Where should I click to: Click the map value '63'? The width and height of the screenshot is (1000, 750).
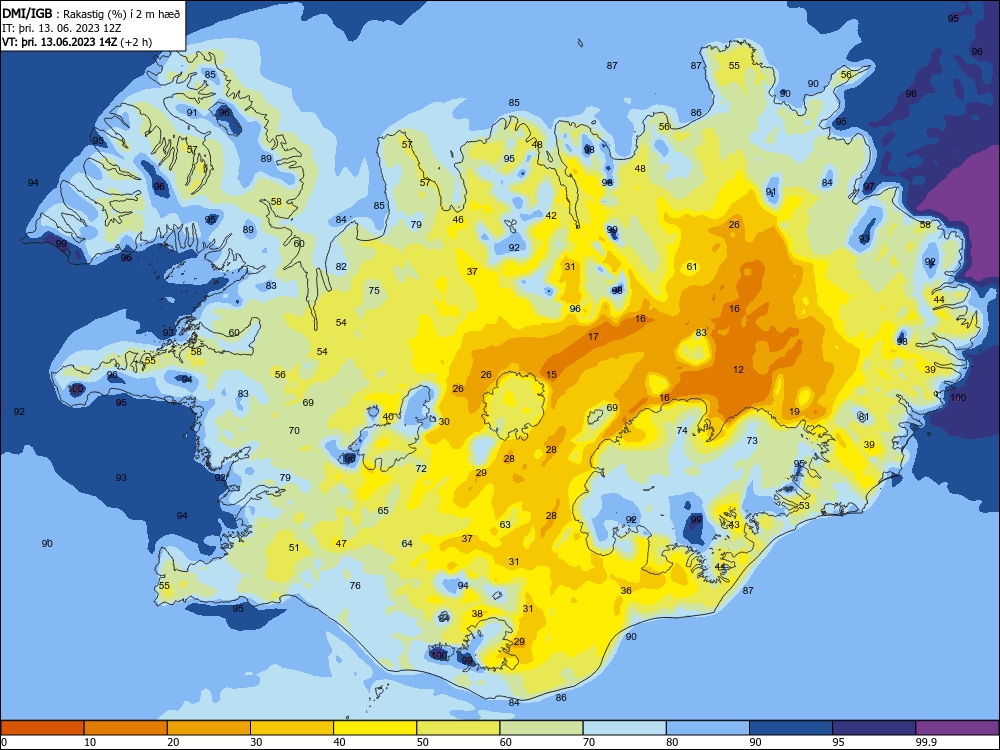(505, 524)
